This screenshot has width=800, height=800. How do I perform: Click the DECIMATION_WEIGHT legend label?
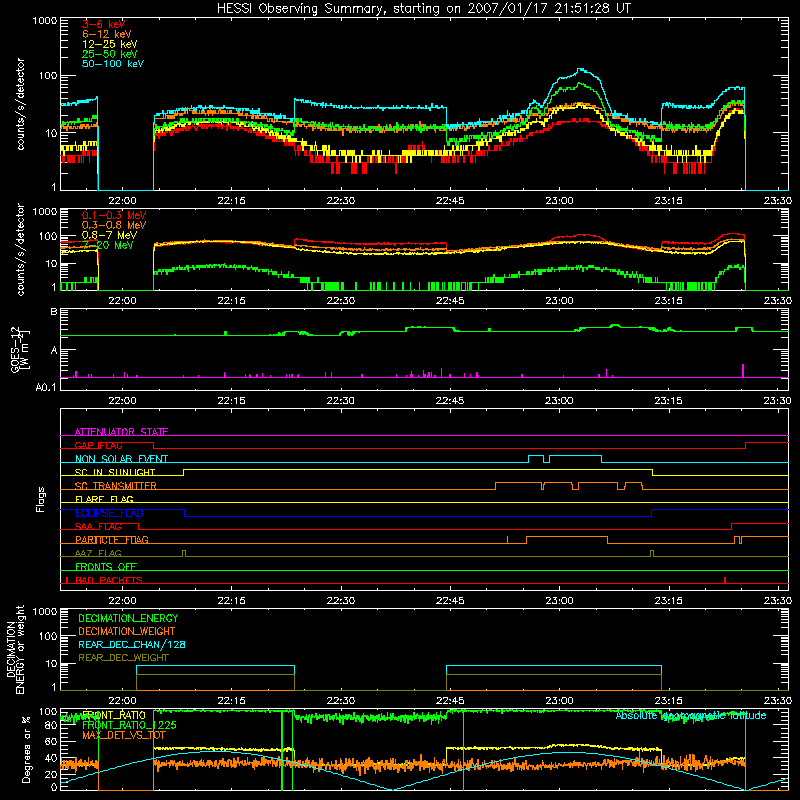point(127,631)
